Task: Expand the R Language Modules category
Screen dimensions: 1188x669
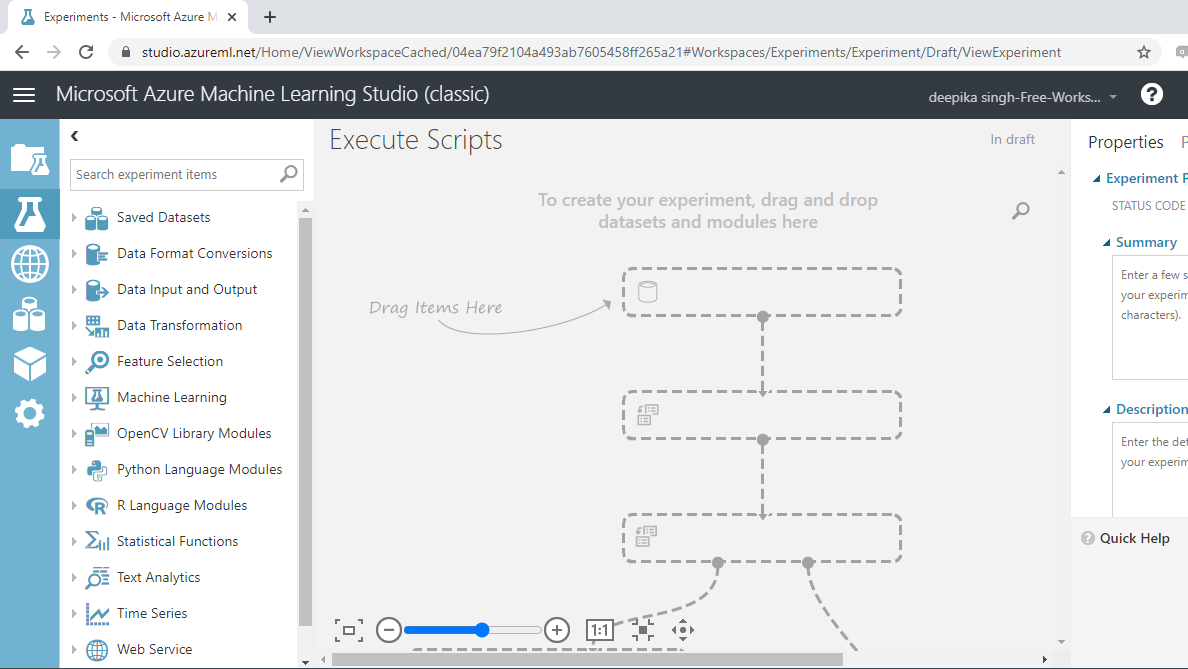Action: point(74,505)
